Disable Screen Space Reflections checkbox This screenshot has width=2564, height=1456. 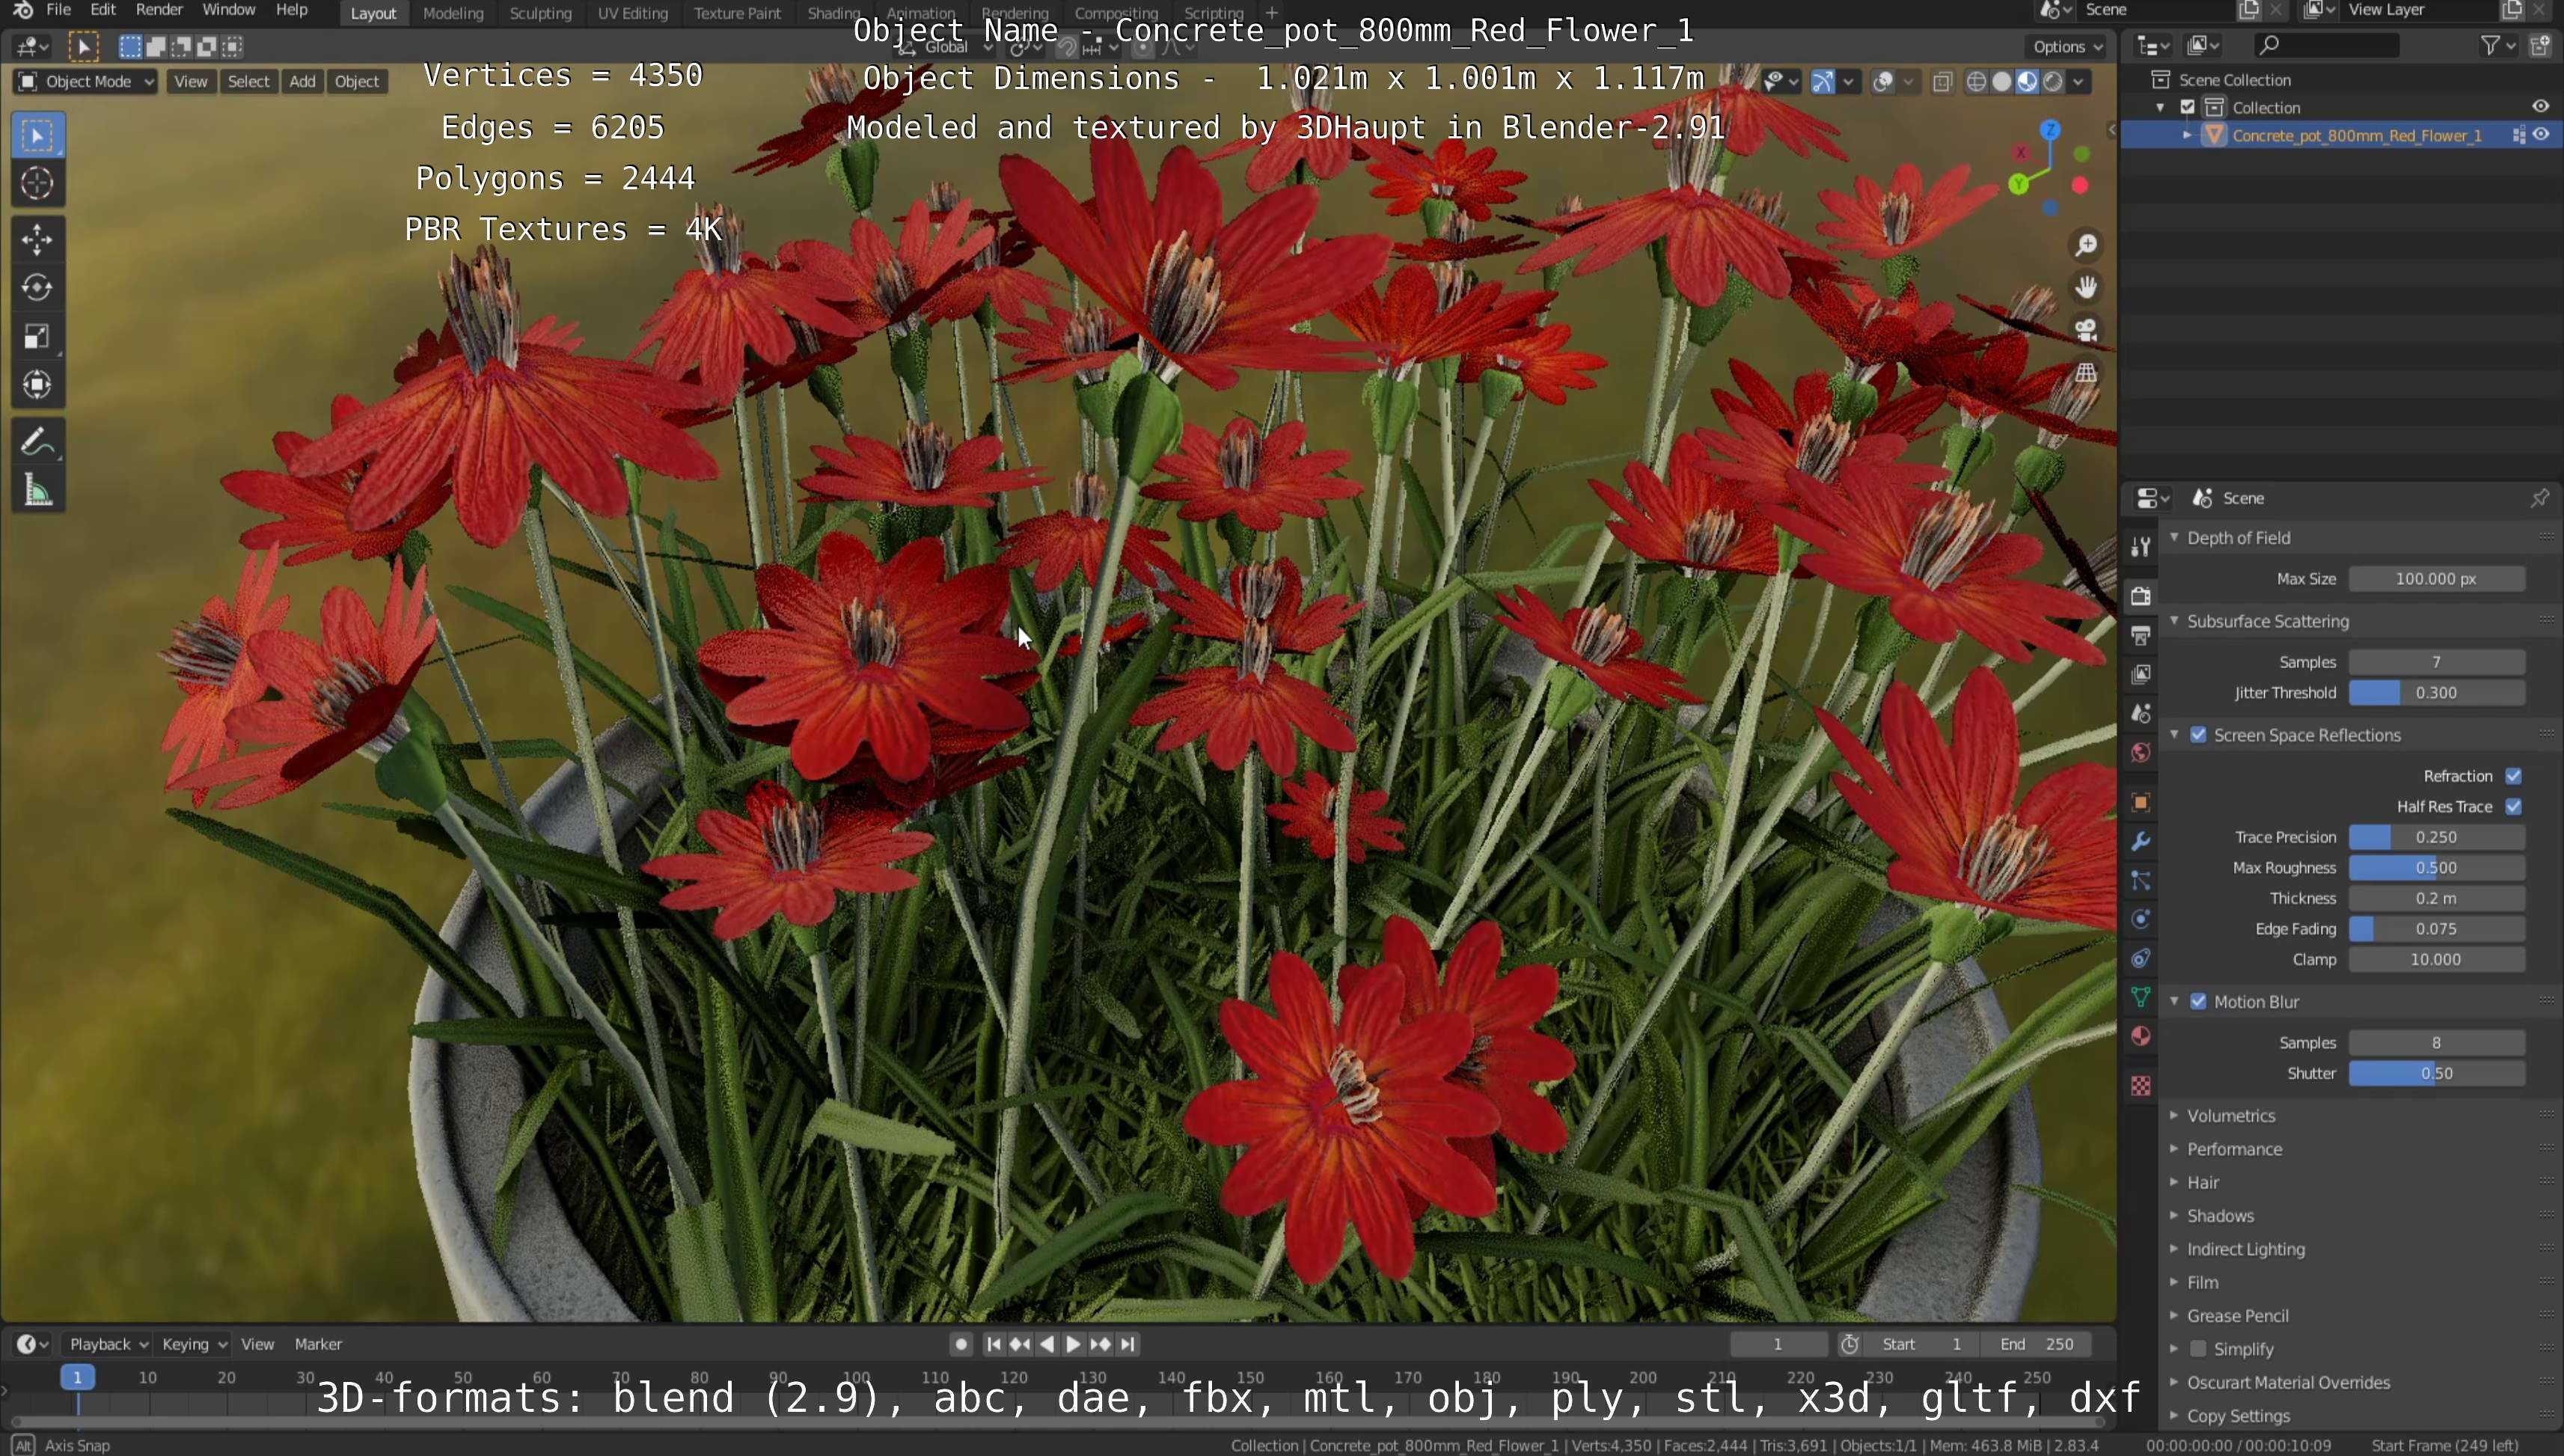point(2198,735)
